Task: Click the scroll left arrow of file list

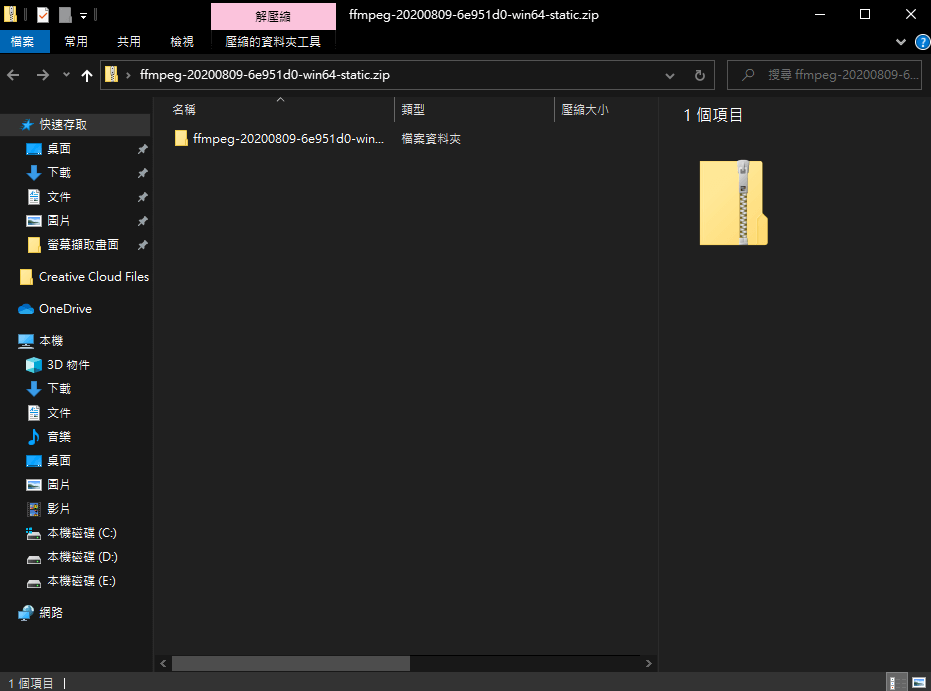Action: (163, 663)
